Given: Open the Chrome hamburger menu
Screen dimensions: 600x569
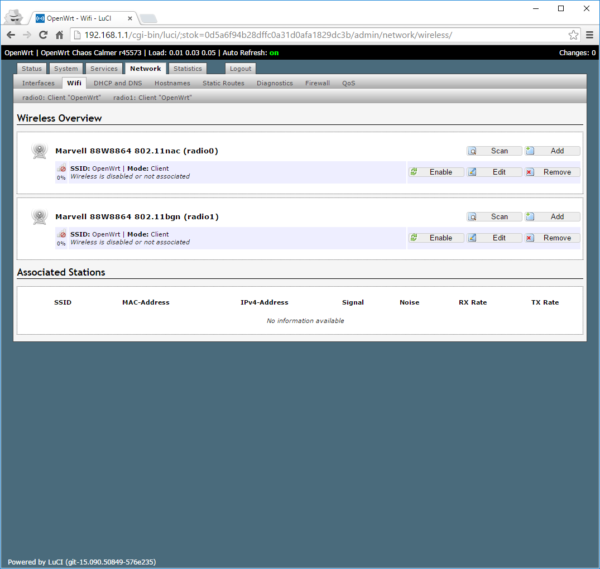Looking at the screenshot, I should [x=589, y=34].
